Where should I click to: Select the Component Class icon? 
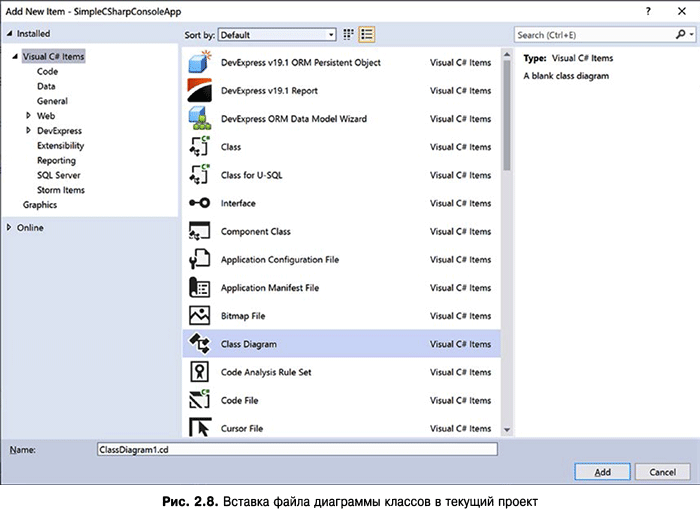point(198,231)
